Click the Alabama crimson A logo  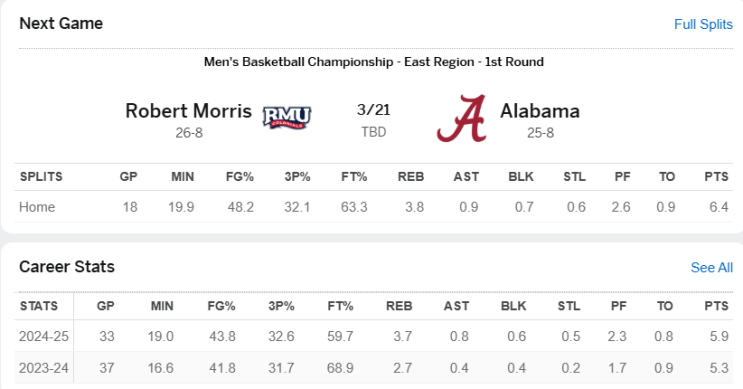click(462, 118)
